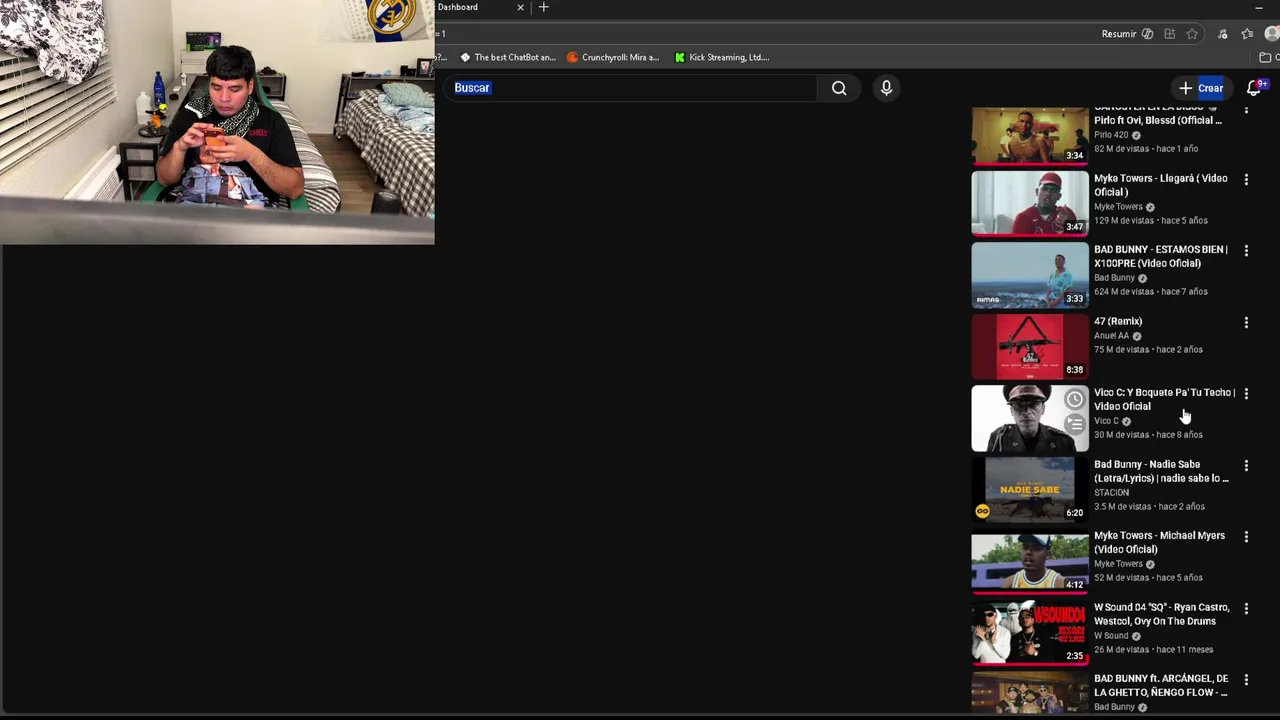
Task: Open the browser profile avatar
Action: (1272, 34)
